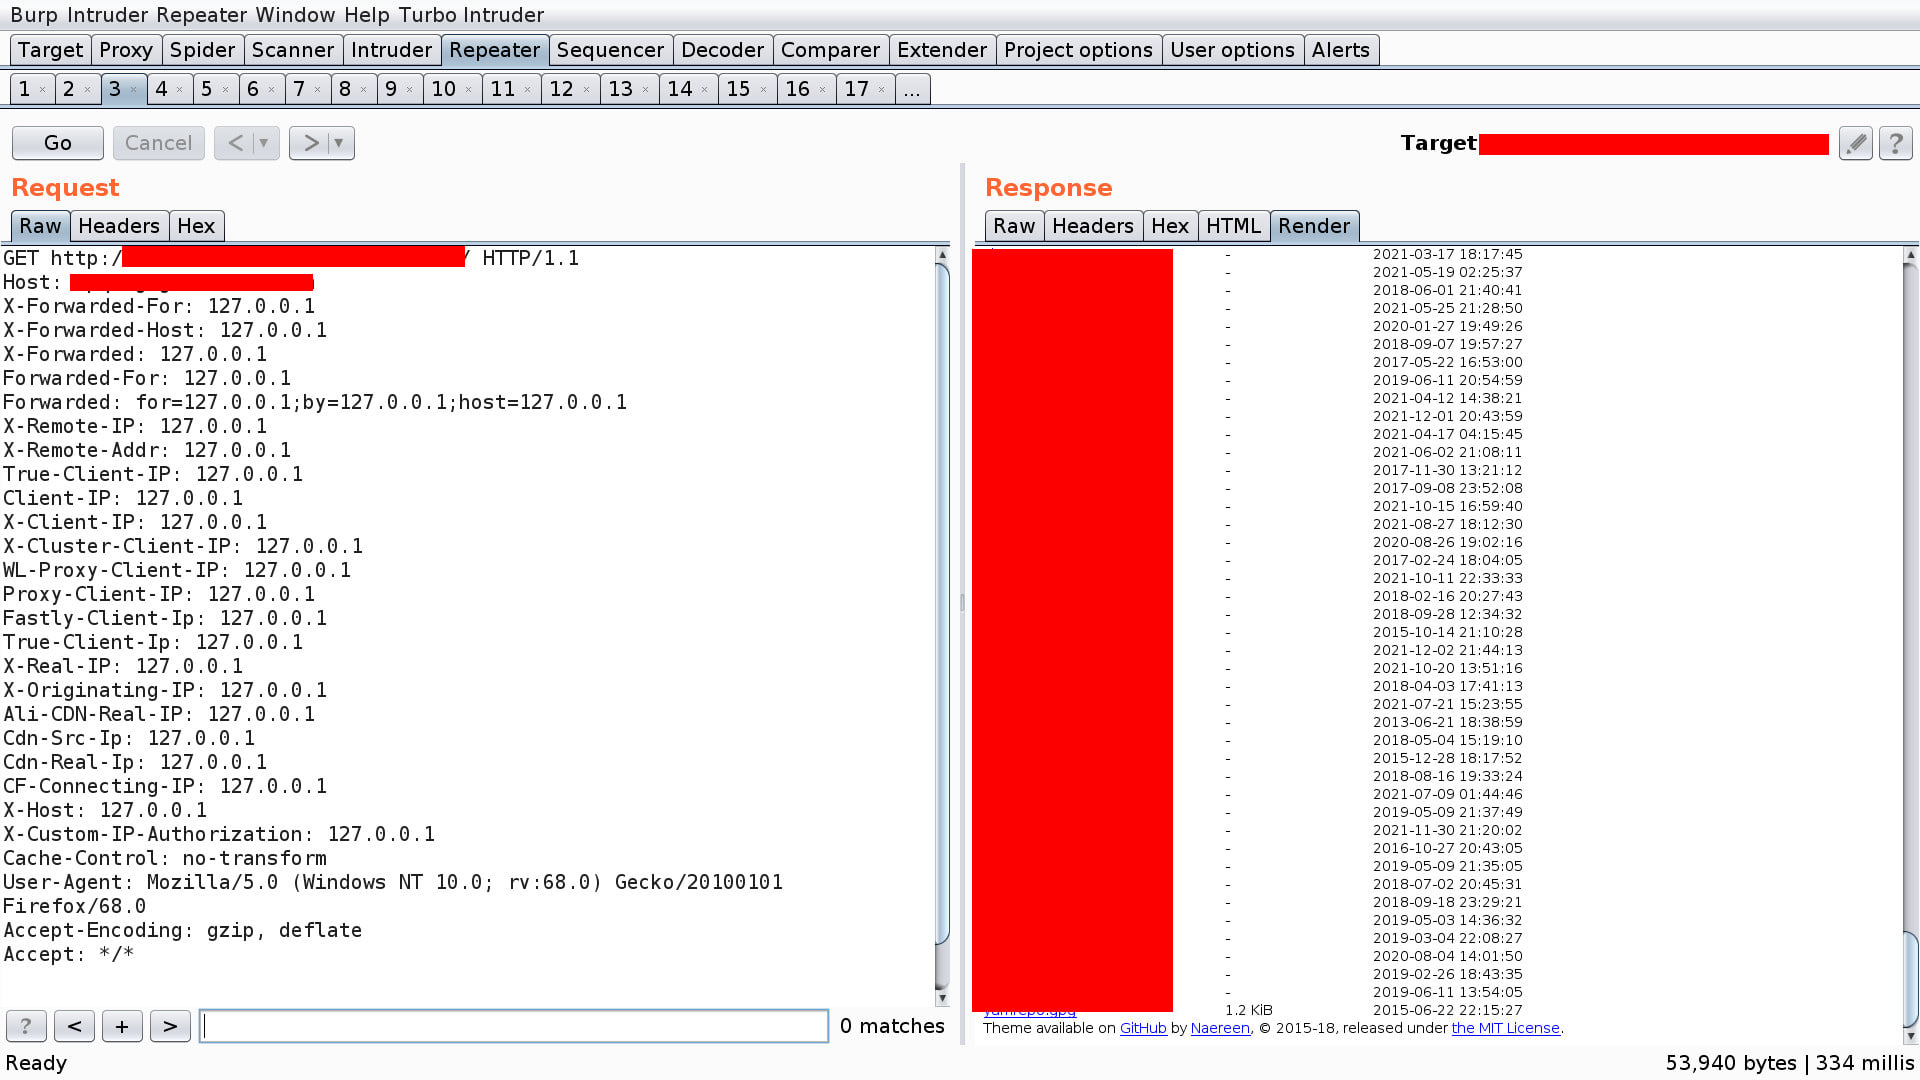Click the pencil edit target icon

(x=1855, y=143)
